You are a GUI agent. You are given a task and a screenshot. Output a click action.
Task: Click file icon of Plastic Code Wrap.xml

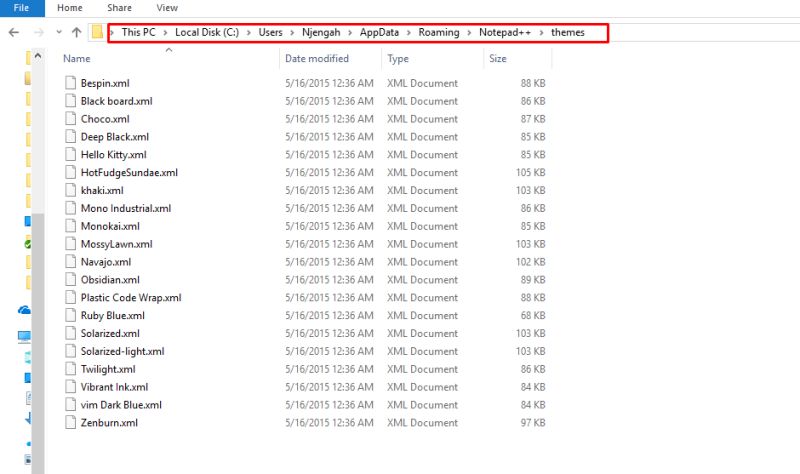click(x=70, y=297)
